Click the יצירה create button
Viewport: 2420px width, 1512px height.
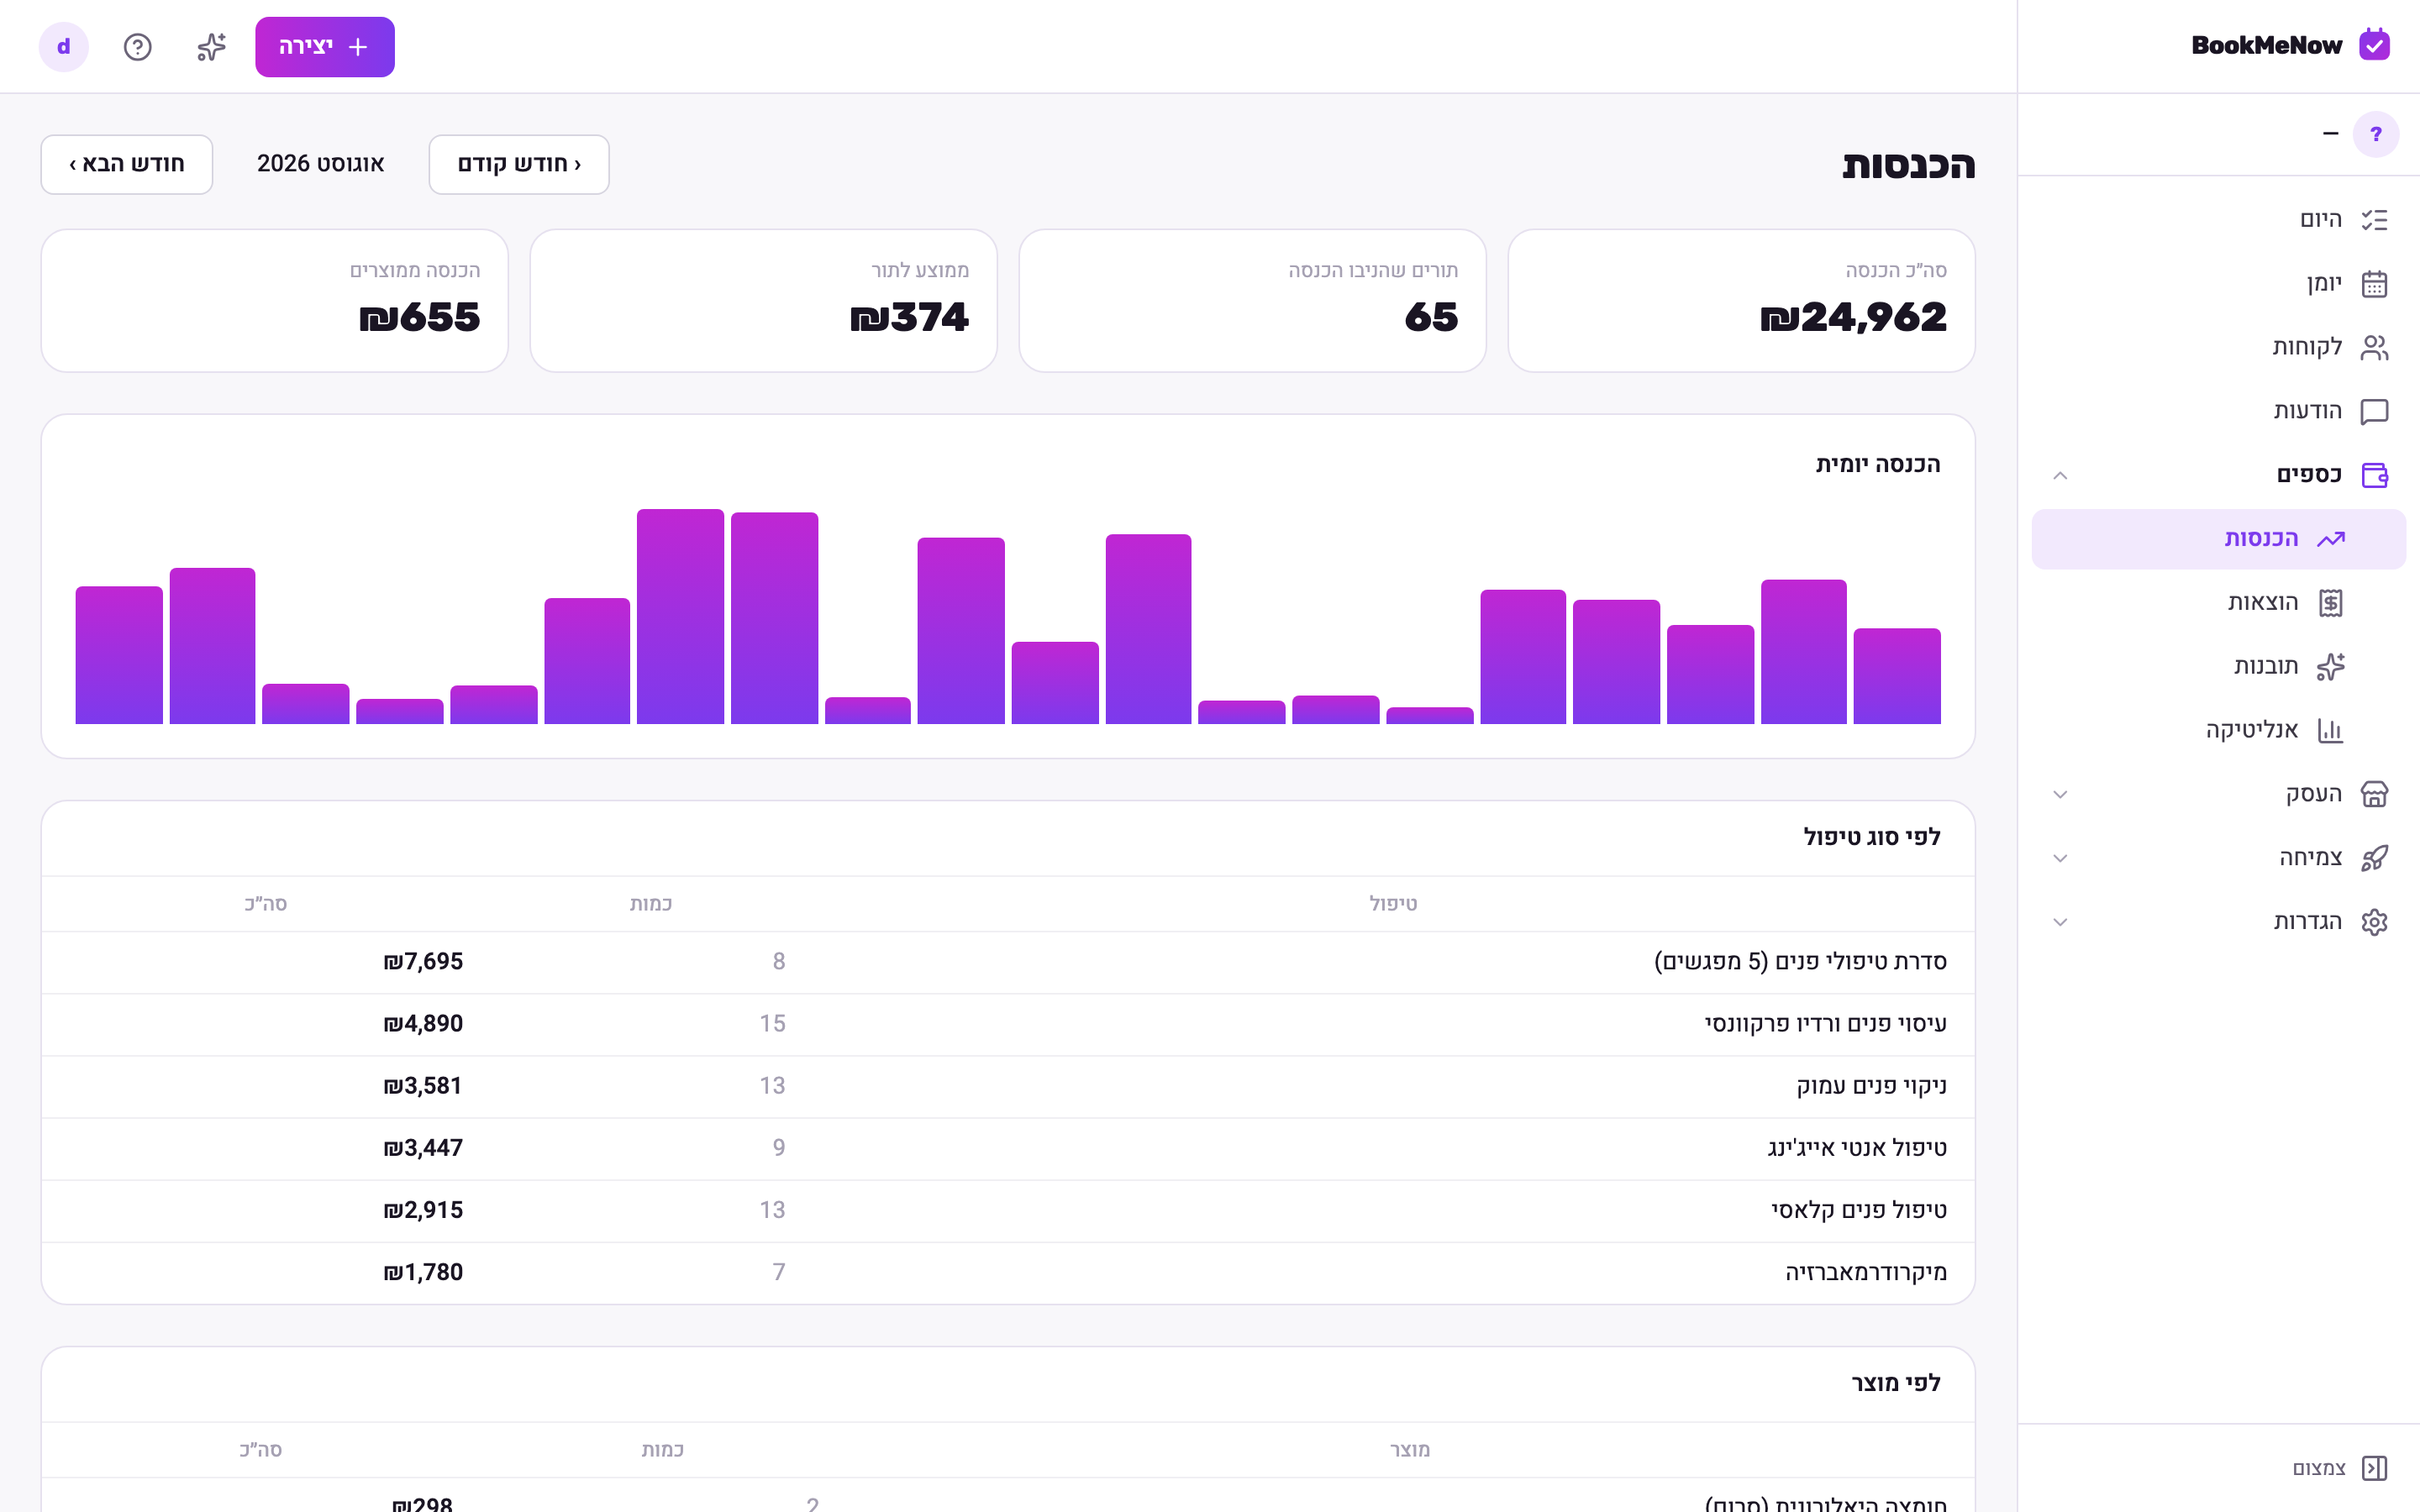tap(325, 47)
